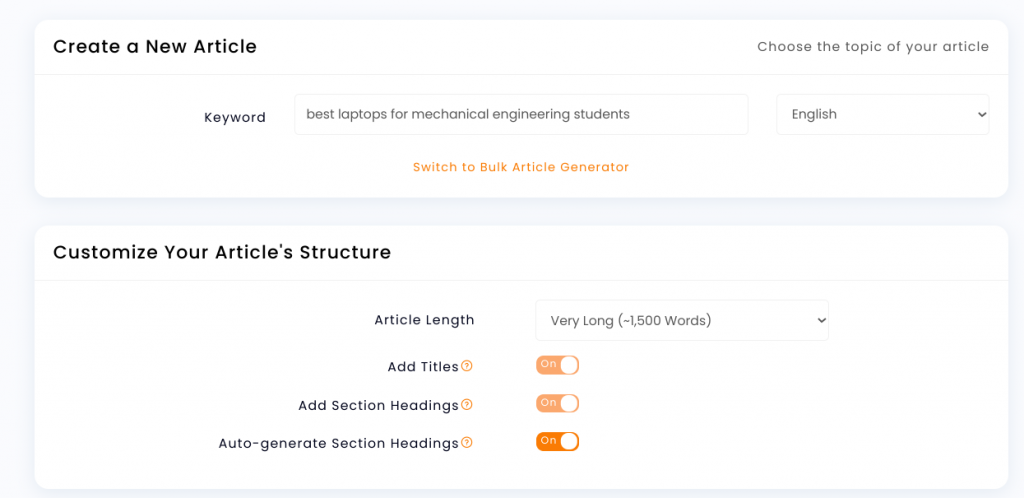Show help tooltip icon for Auto-generate Section Headings
Image resolution: width=1024 pixels, height=498 pixels.
tap(466, 443)
